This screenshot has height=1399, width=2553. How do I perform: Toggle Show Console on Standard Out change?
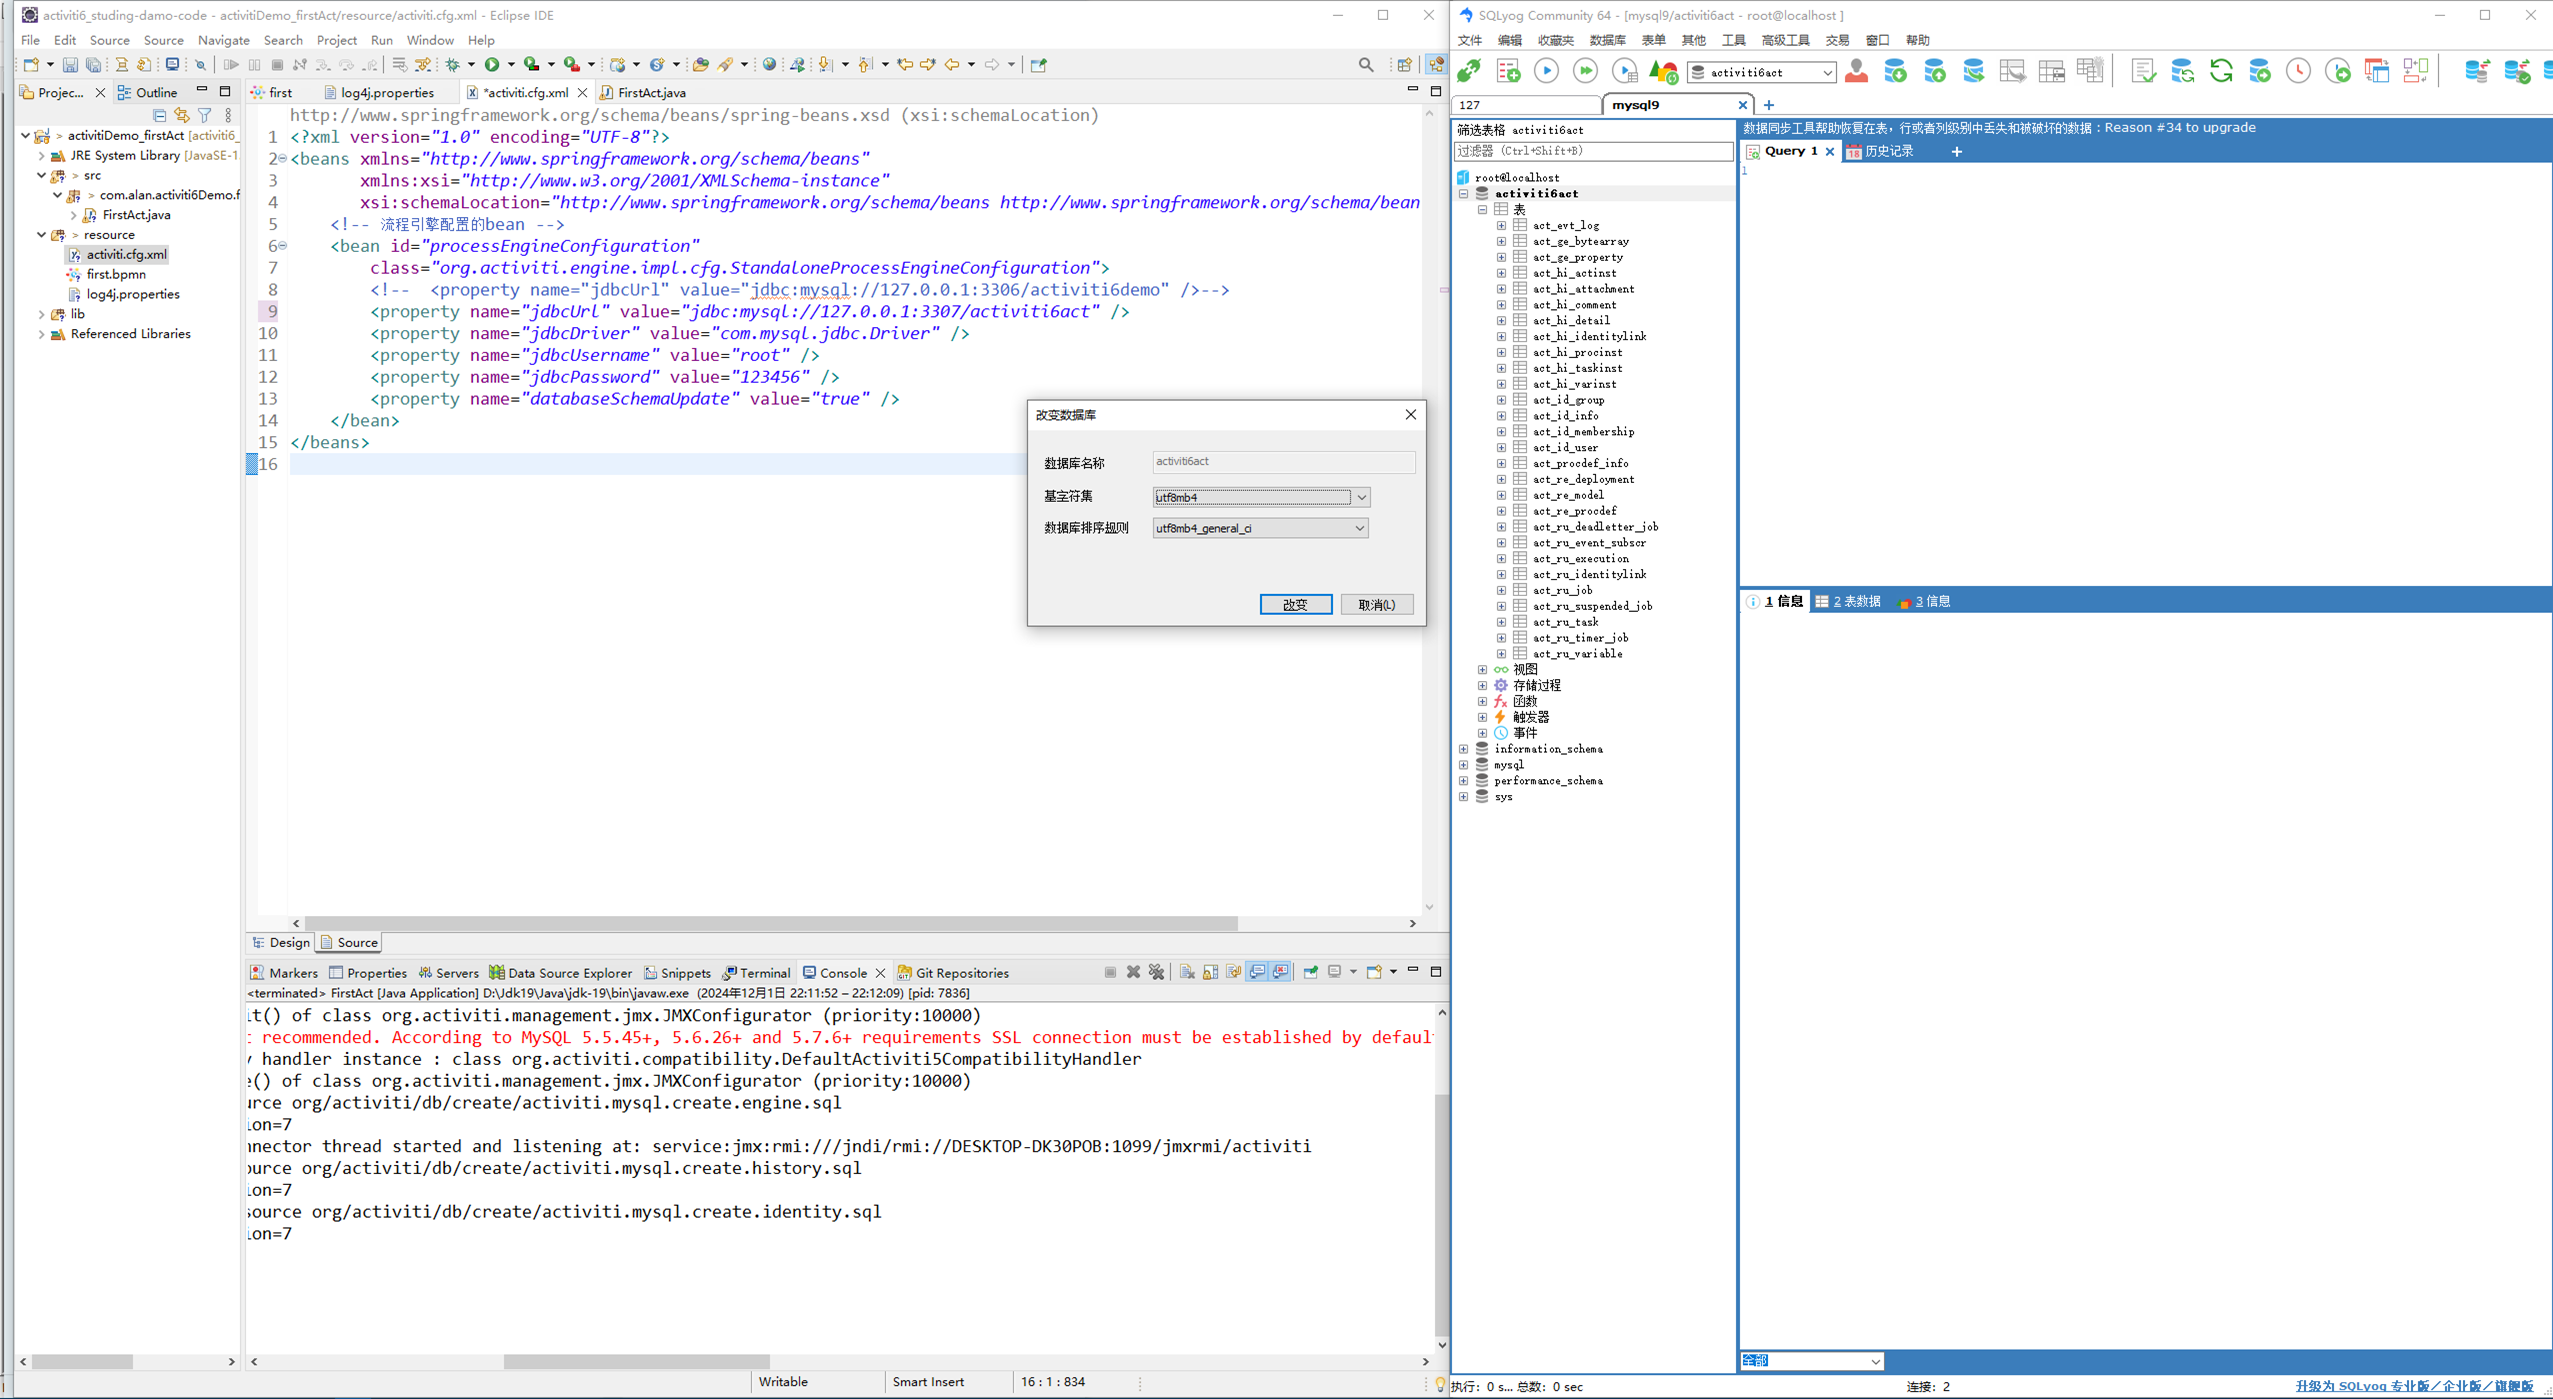(x=1257, y=972)
